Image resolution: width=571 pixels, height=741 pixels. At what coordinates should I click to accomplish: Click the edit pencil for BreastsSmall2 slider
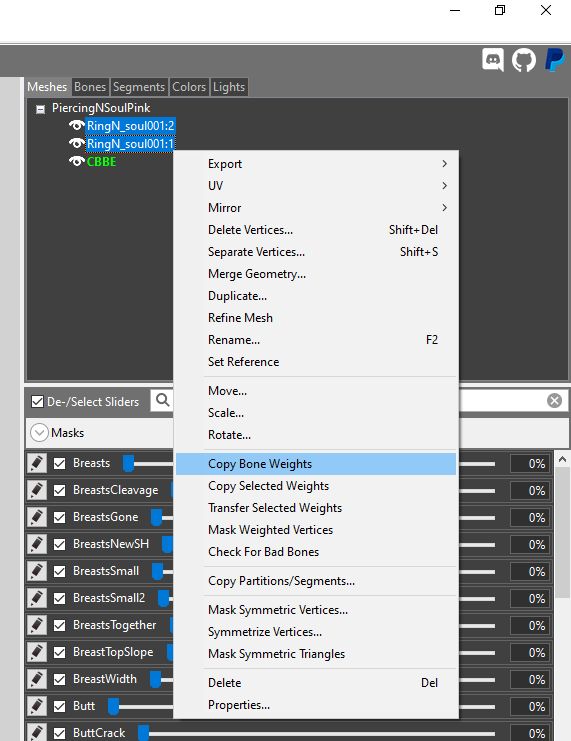pos(36,598)
